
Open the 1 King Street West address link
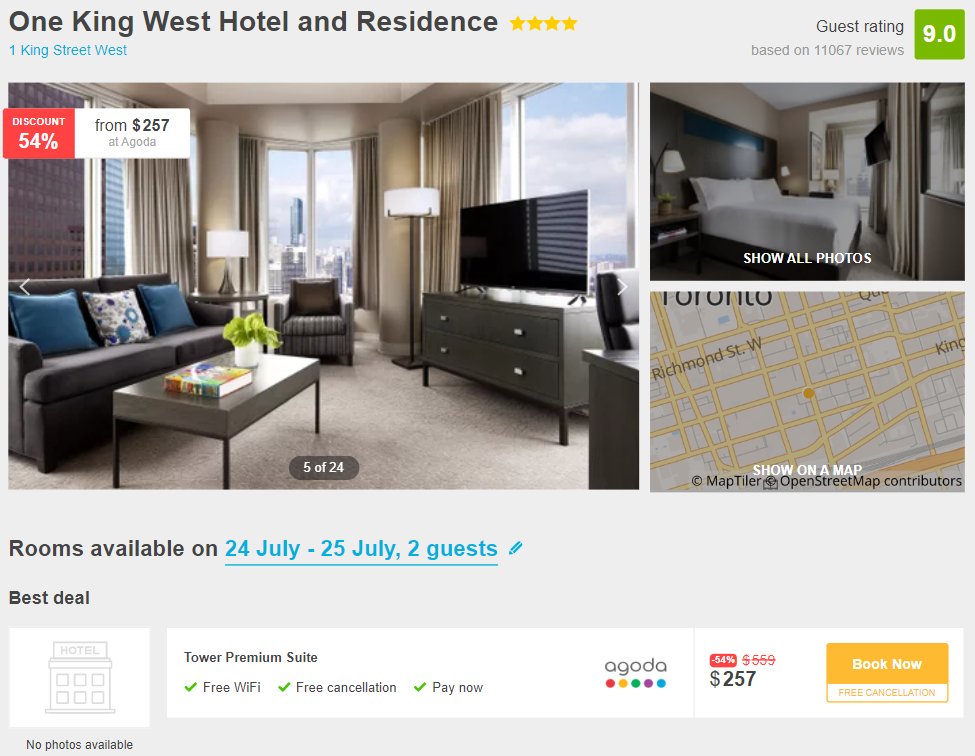[68, 50]
